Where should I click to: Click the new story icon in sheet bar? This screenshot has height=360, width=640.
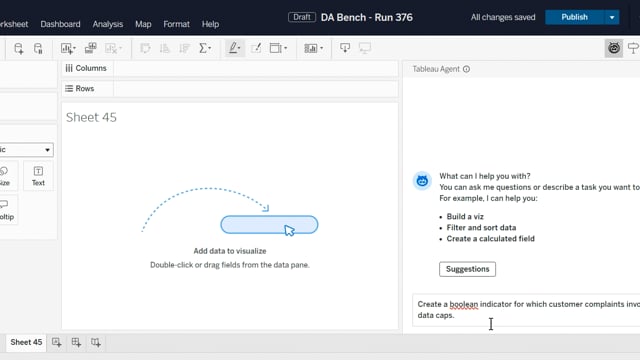(96, 342)
